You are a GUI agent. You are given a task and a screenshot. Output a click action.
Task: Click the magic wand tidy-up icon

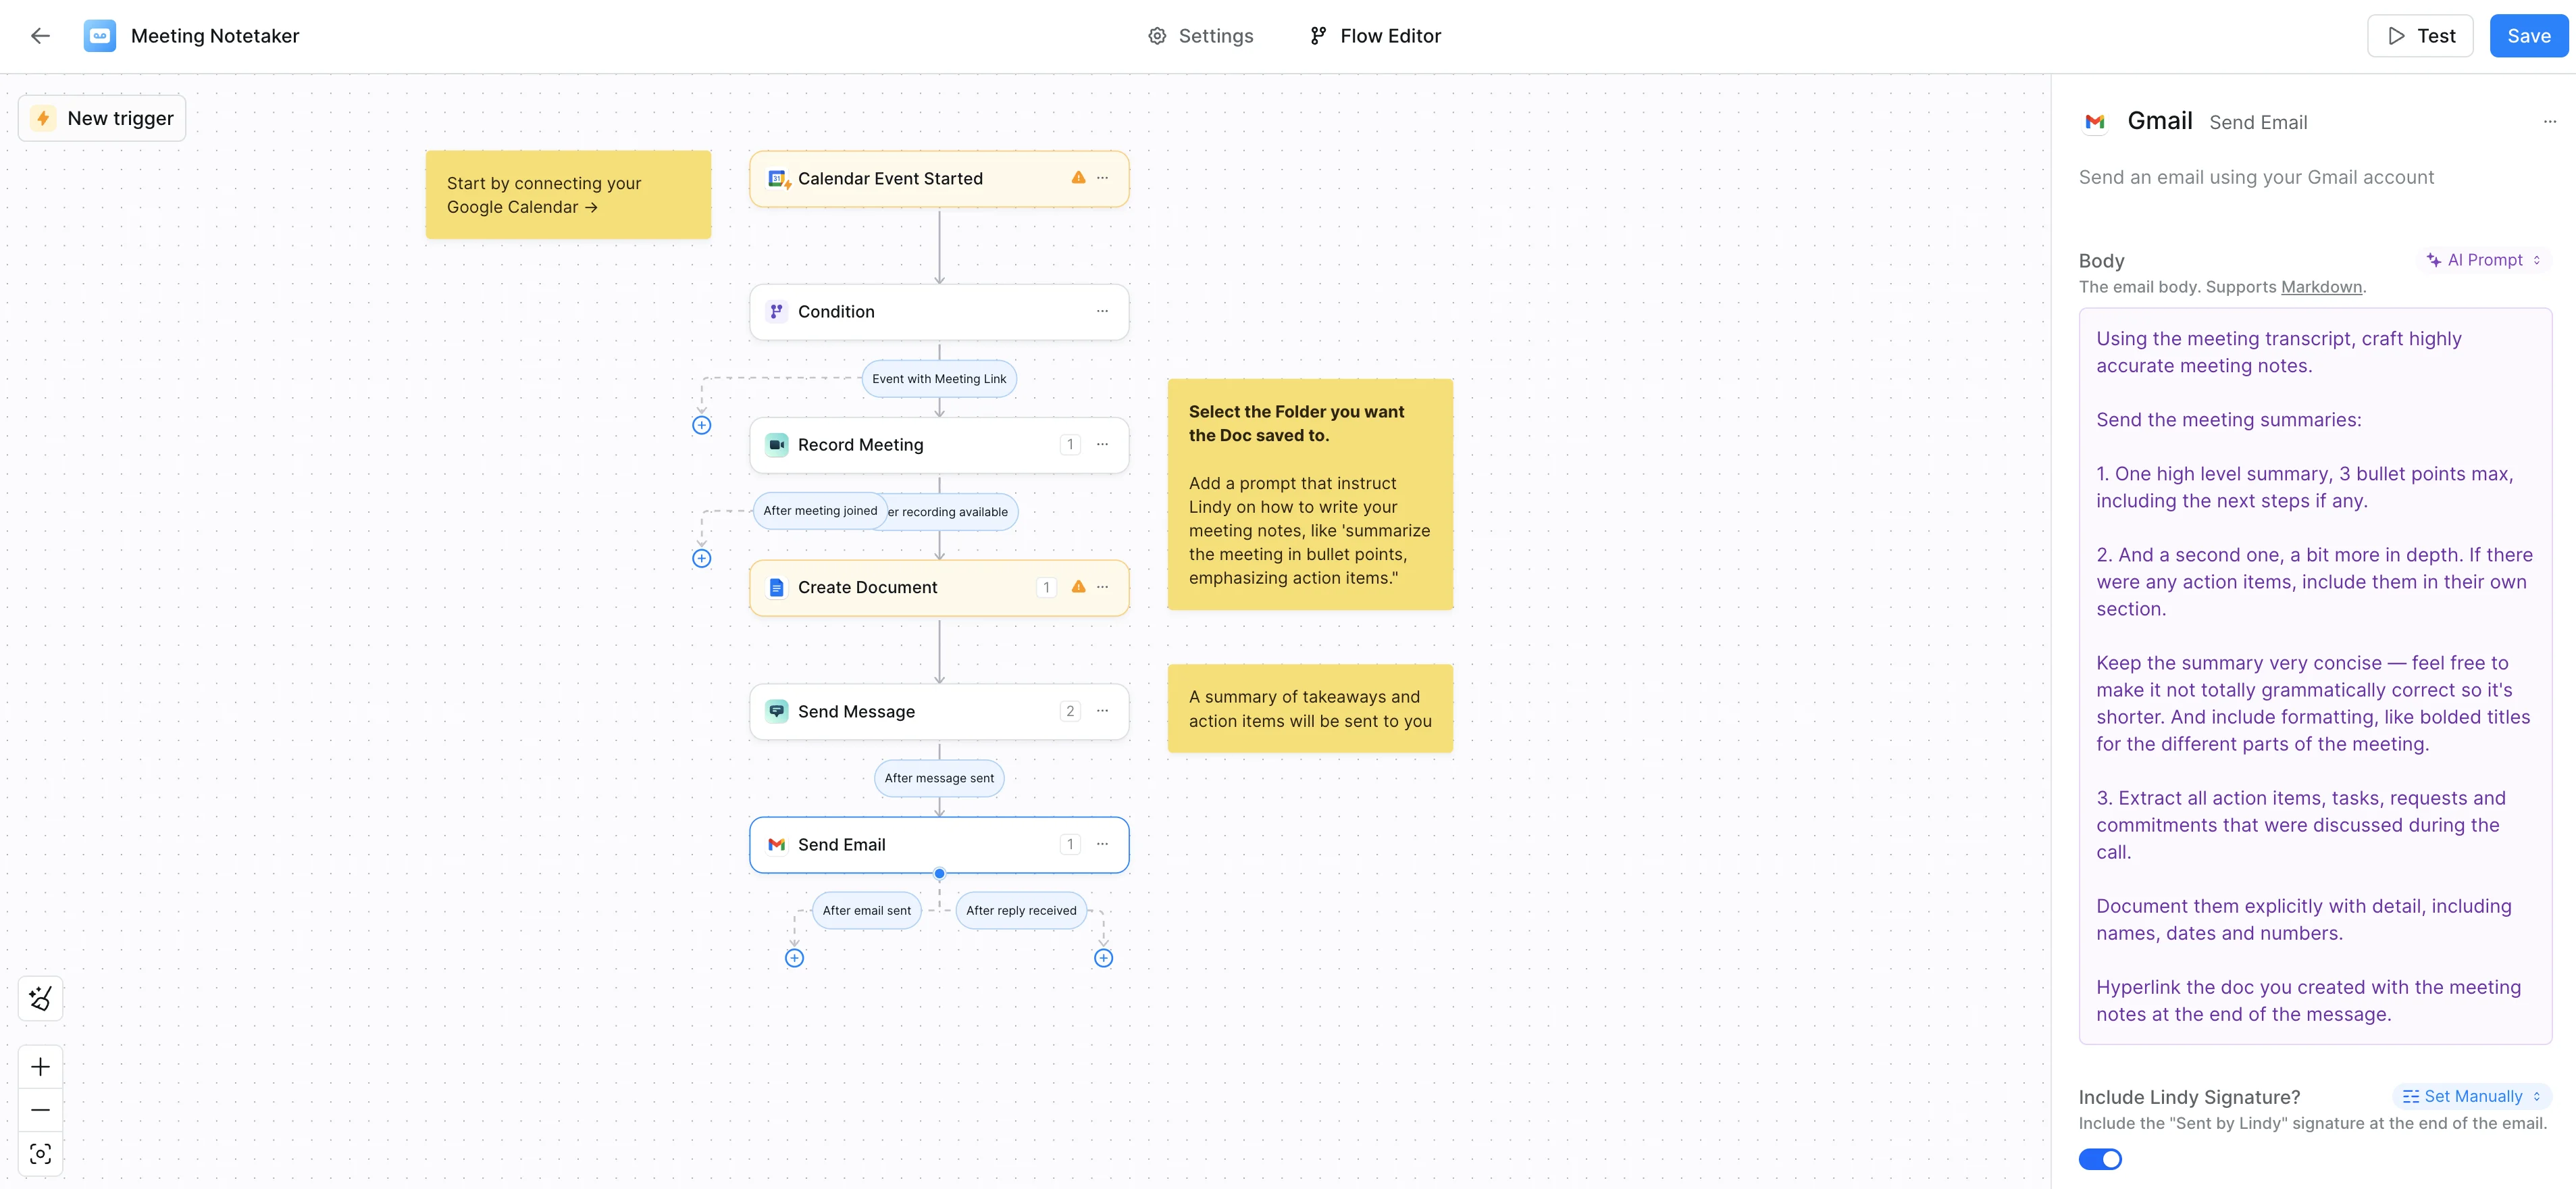pos(40,998)
